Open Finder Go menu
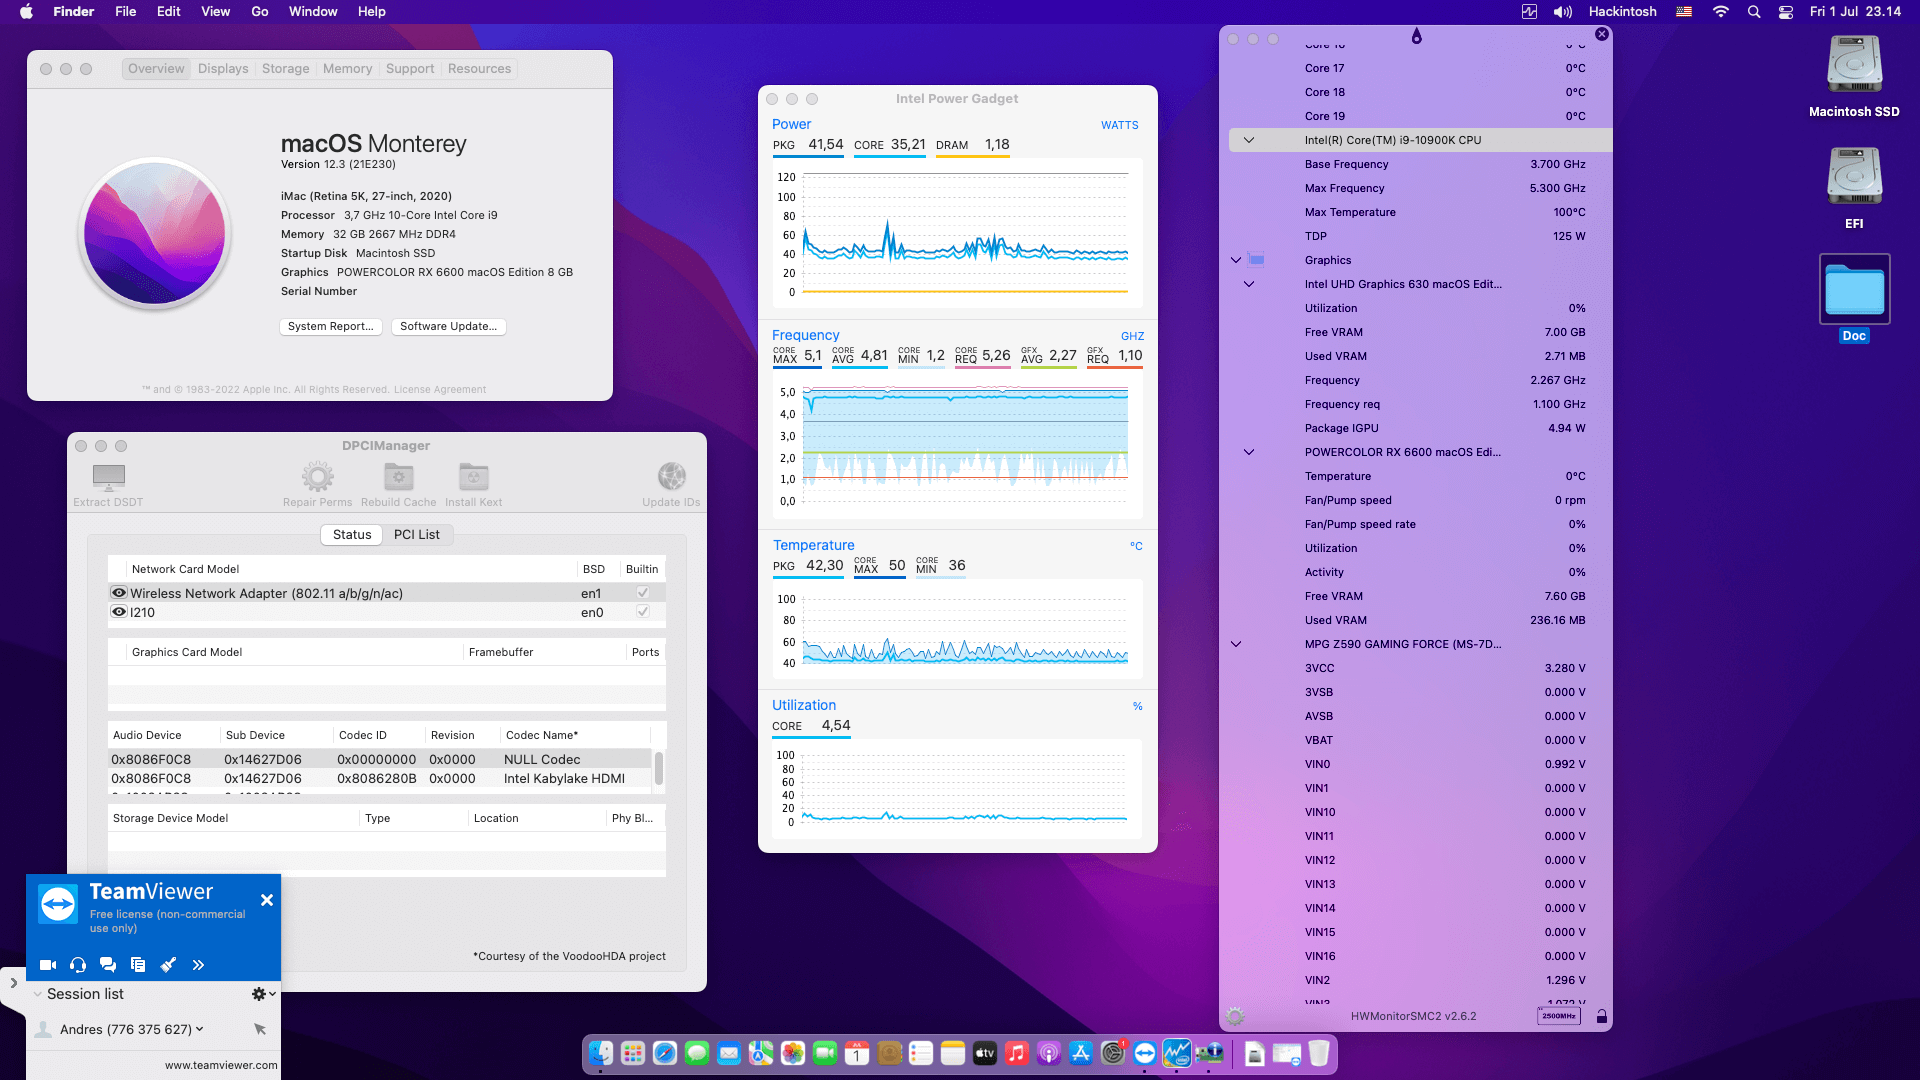Image resolution: width=1920 pixels, height=1080 pixels. click(x=260, y=12)
